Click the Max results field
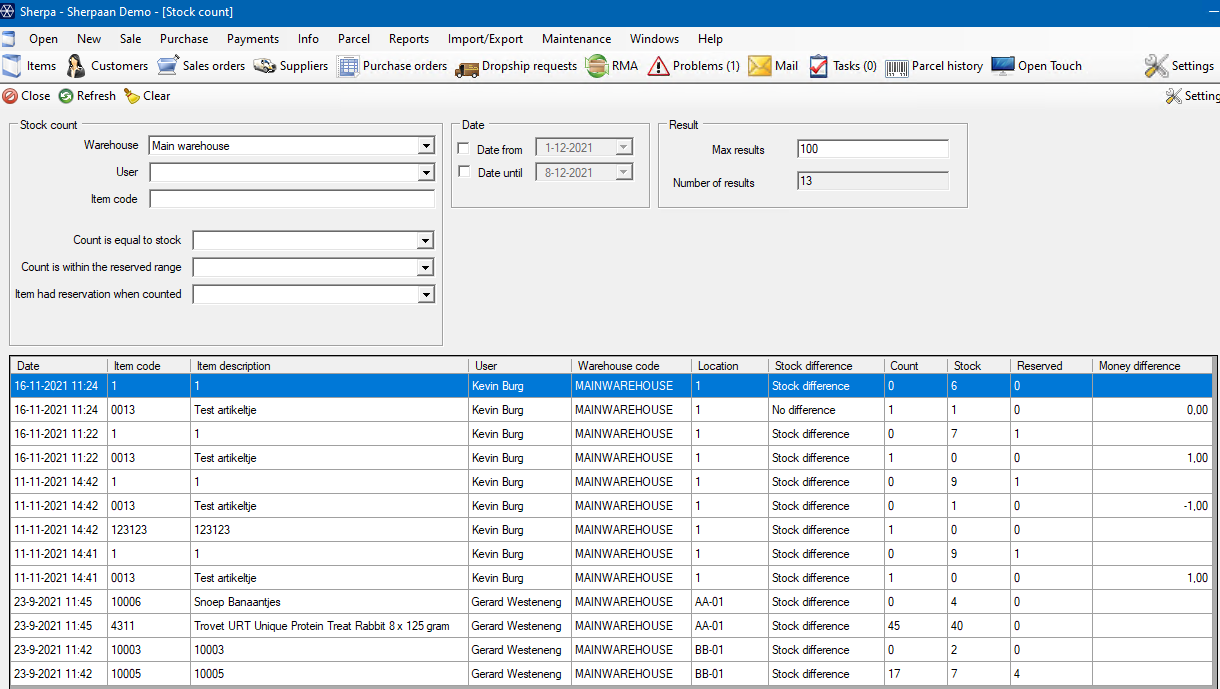 pos(873,149)
